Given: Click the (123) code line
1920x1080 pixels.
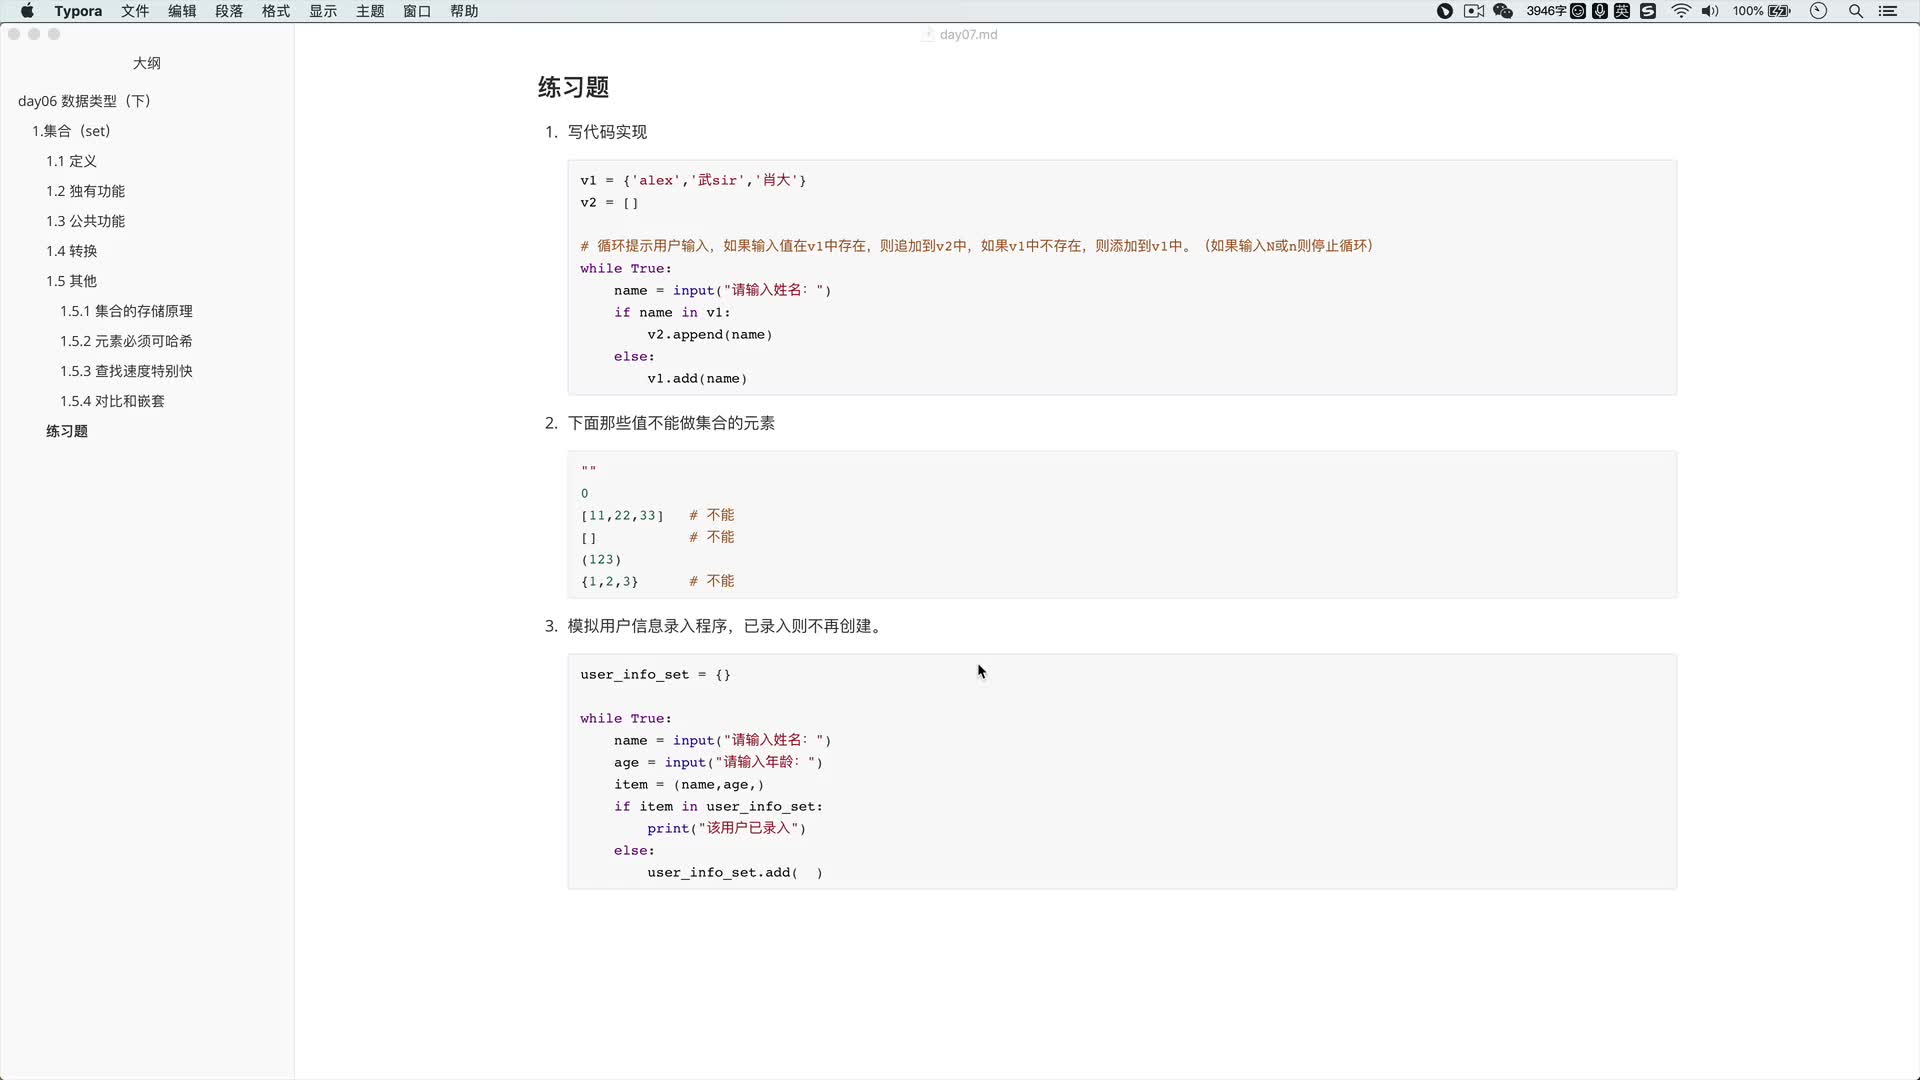Looking at the screenshot, I should 601,559.
